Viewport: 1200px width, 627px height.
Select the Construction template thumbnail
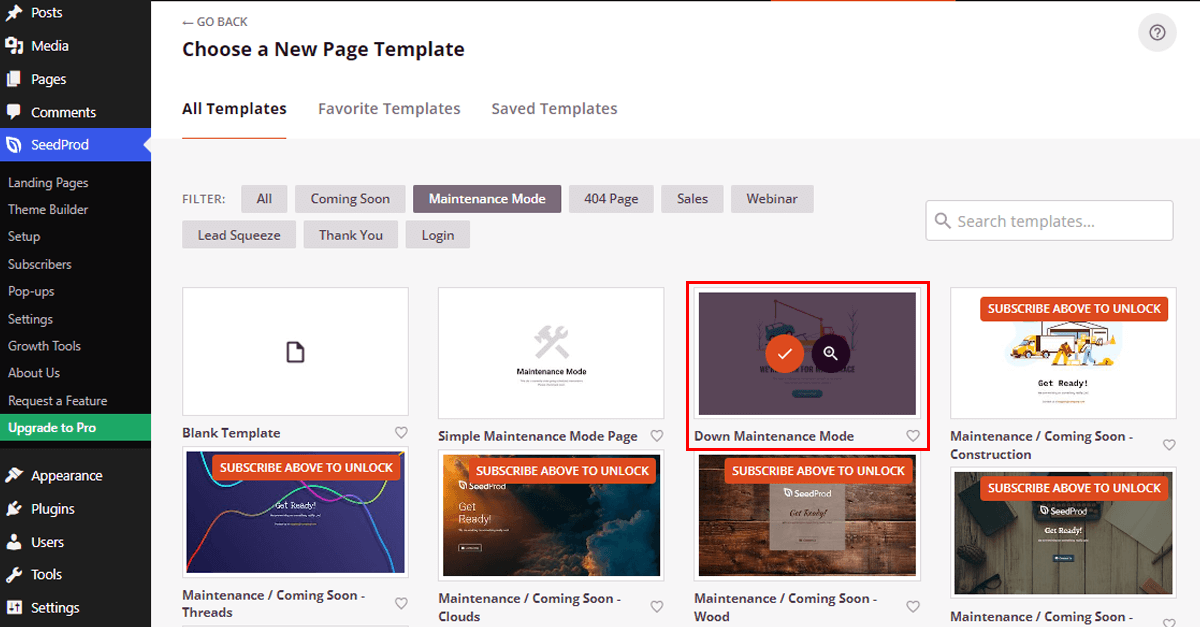click(1063, 353)
